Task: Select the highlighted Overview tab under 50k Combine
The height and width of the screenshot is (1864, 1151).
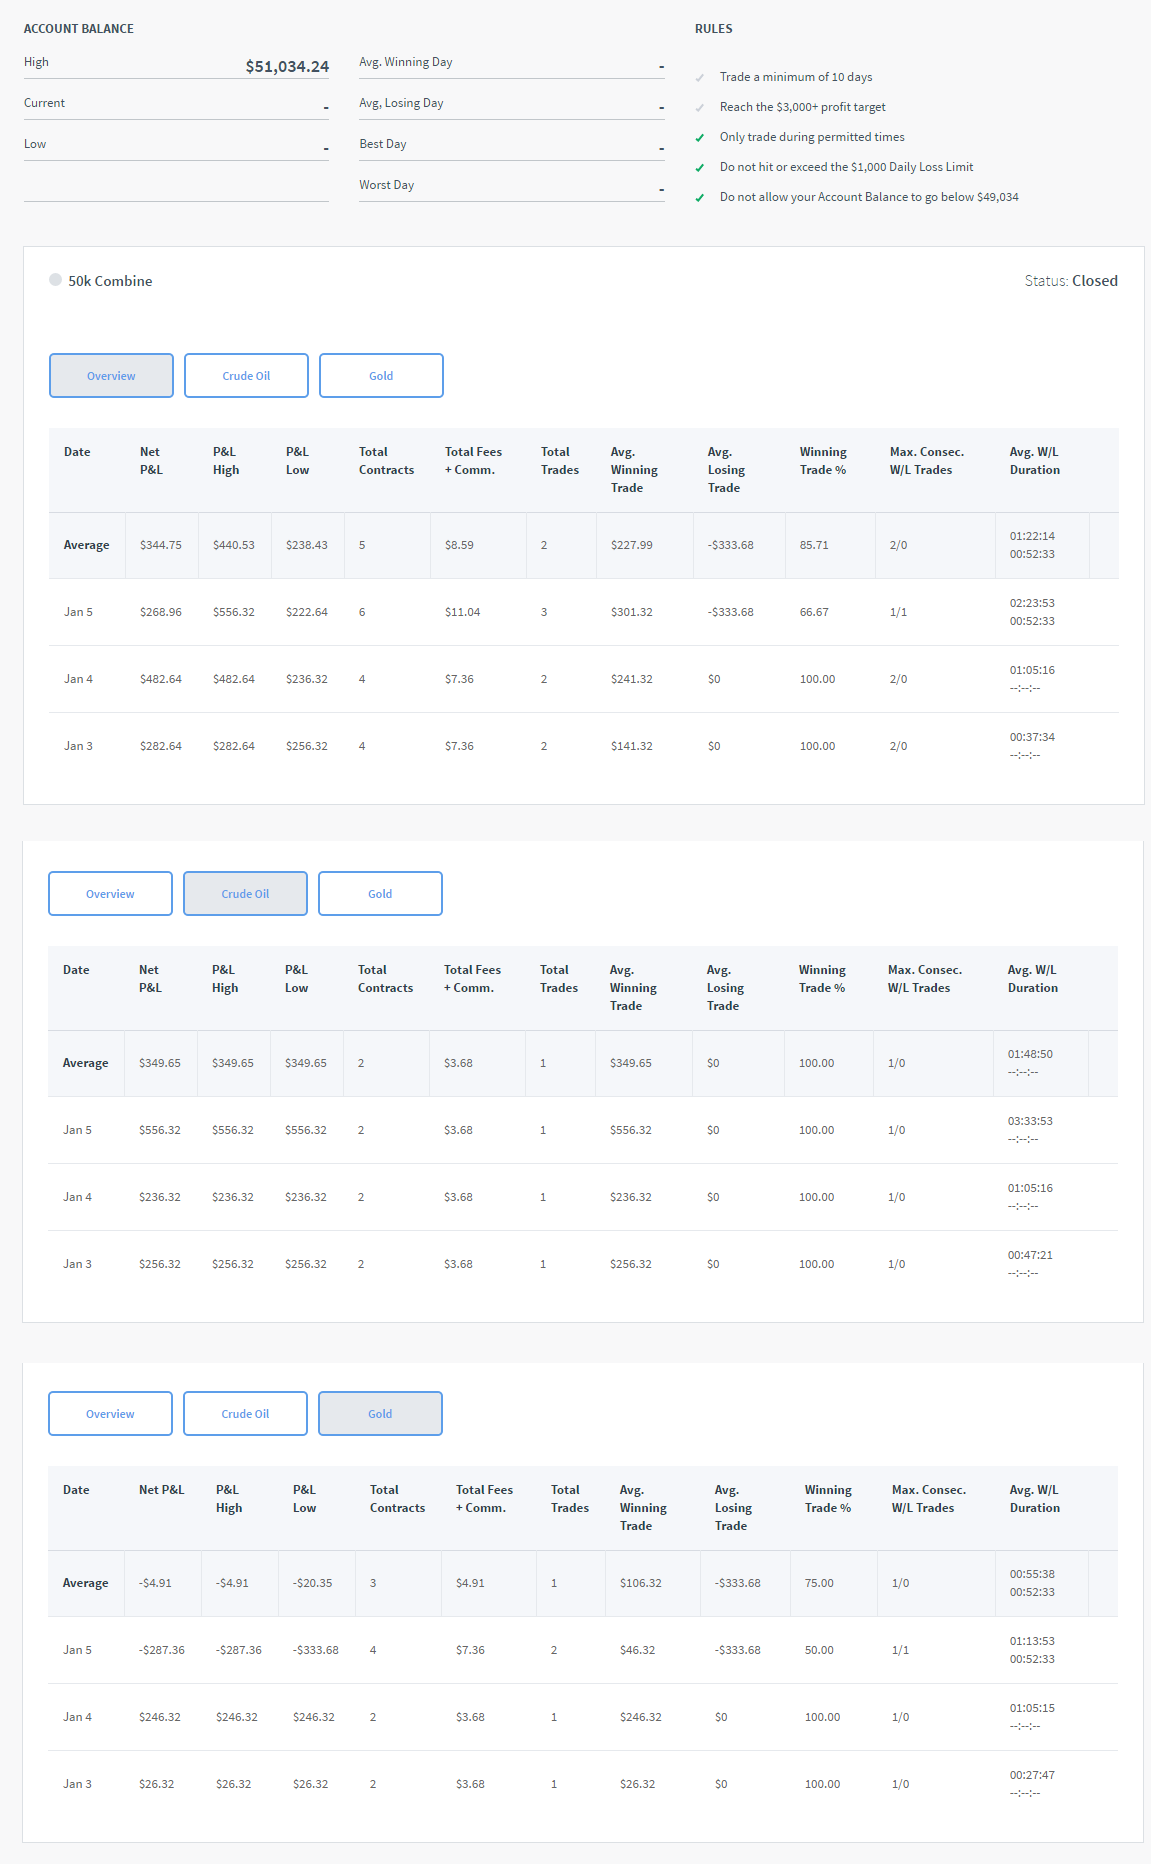Action: (111, 376)
